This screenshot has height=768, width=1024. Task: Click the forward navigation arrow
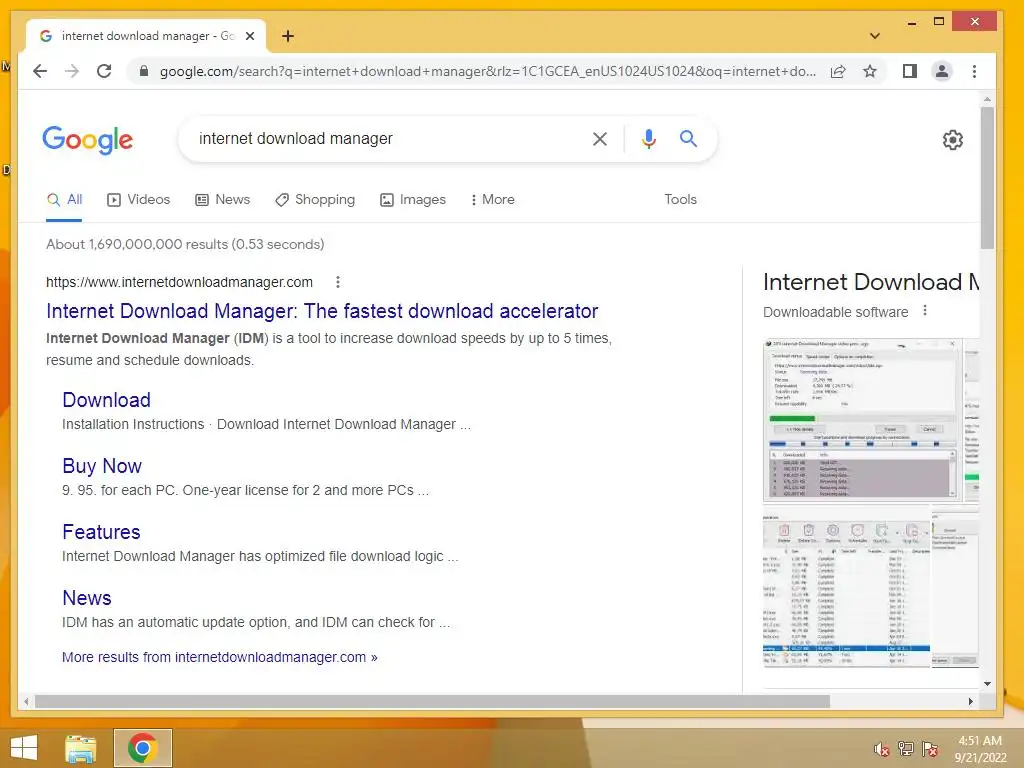pos(72,71)
